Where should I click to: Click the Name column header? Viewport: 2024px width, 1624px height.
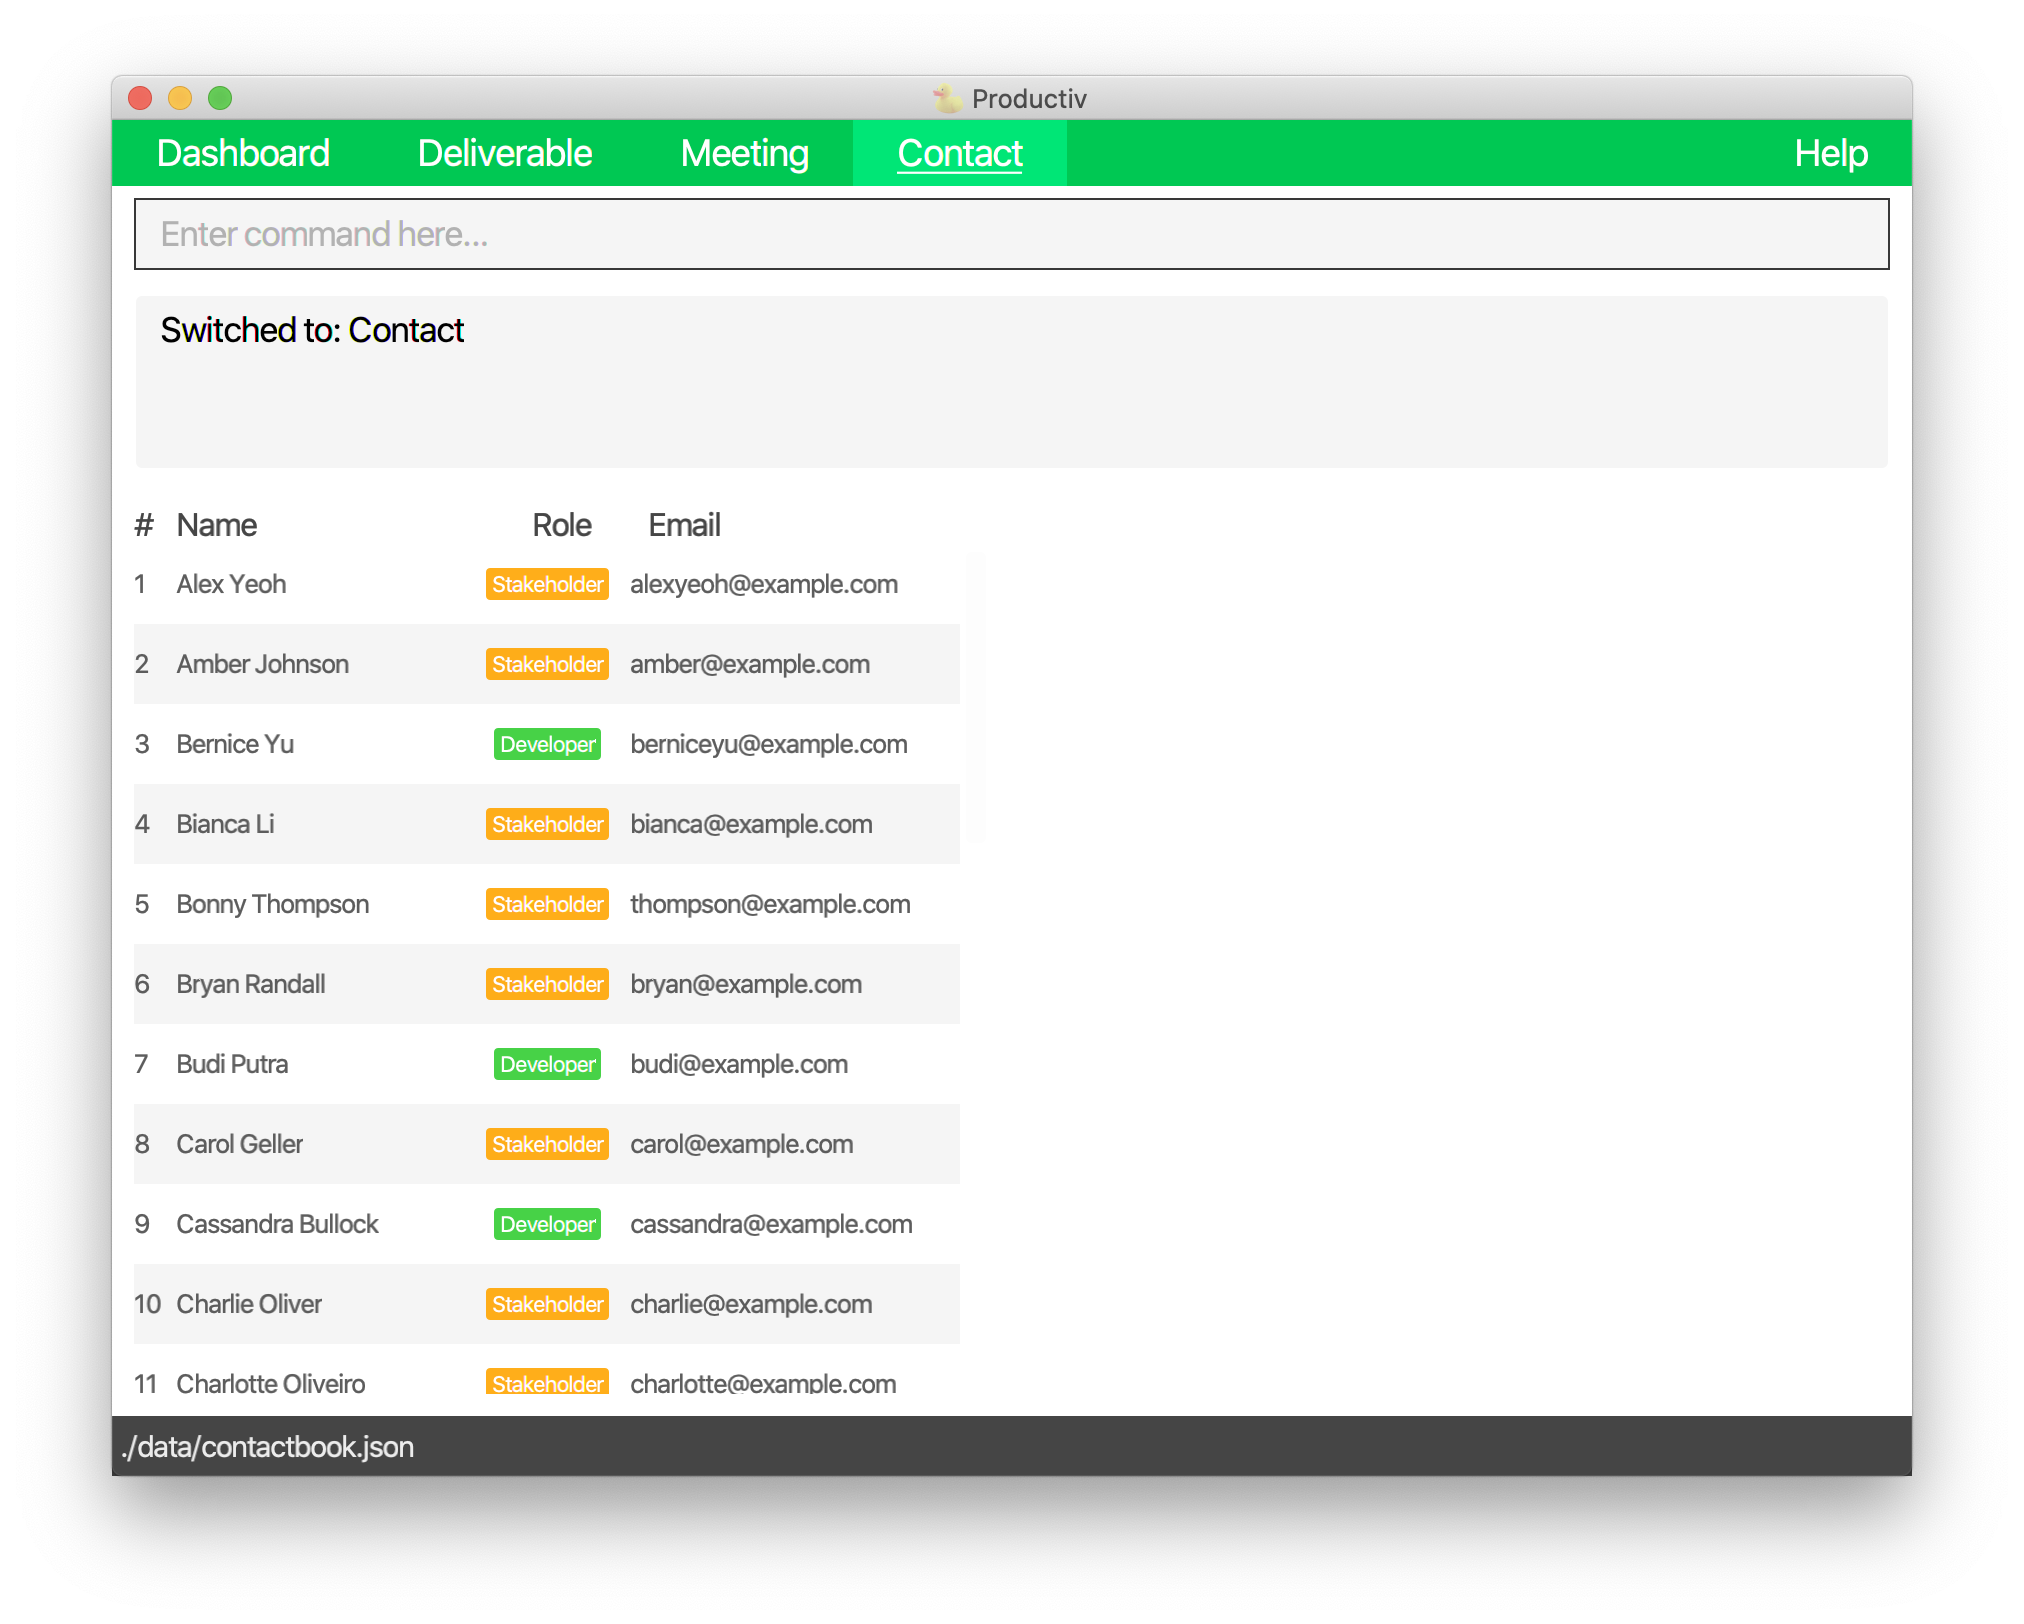point(217,525)
